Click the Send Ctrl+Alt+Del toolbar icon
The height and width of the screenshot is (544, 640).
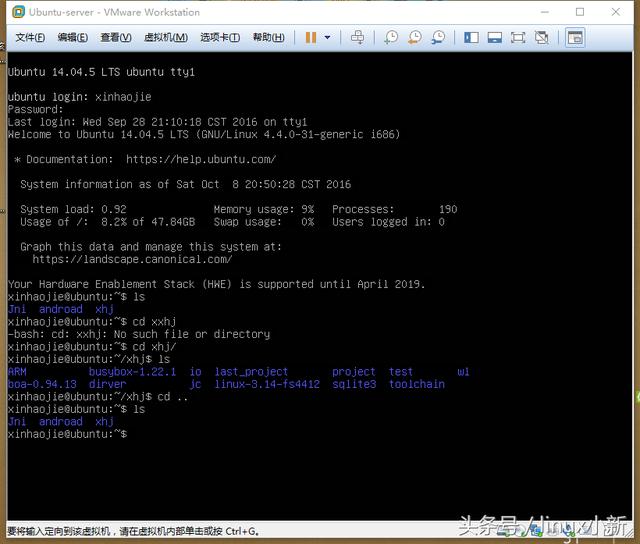point(358,37)
